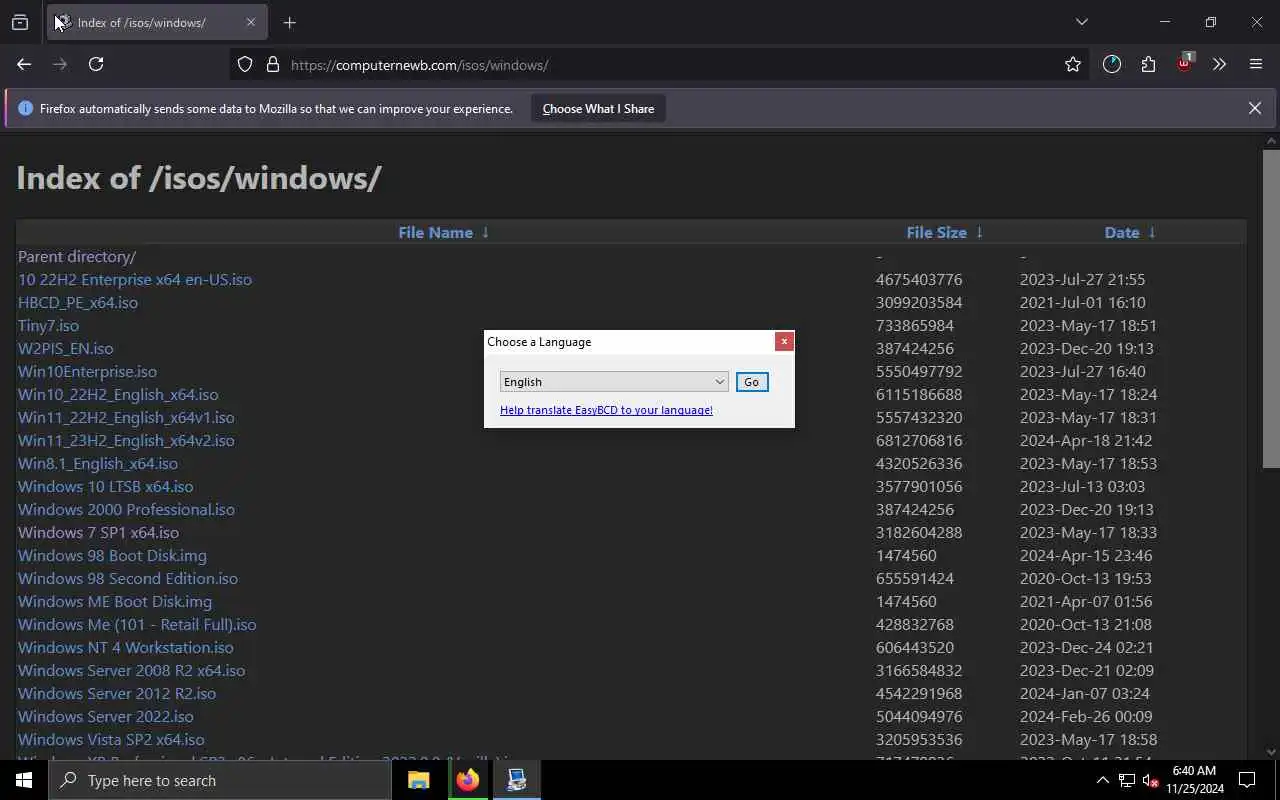Download Windows Server 2008 R2 x64.iso
Viewport: 1280px width, 800px height.
pos(131,670)
